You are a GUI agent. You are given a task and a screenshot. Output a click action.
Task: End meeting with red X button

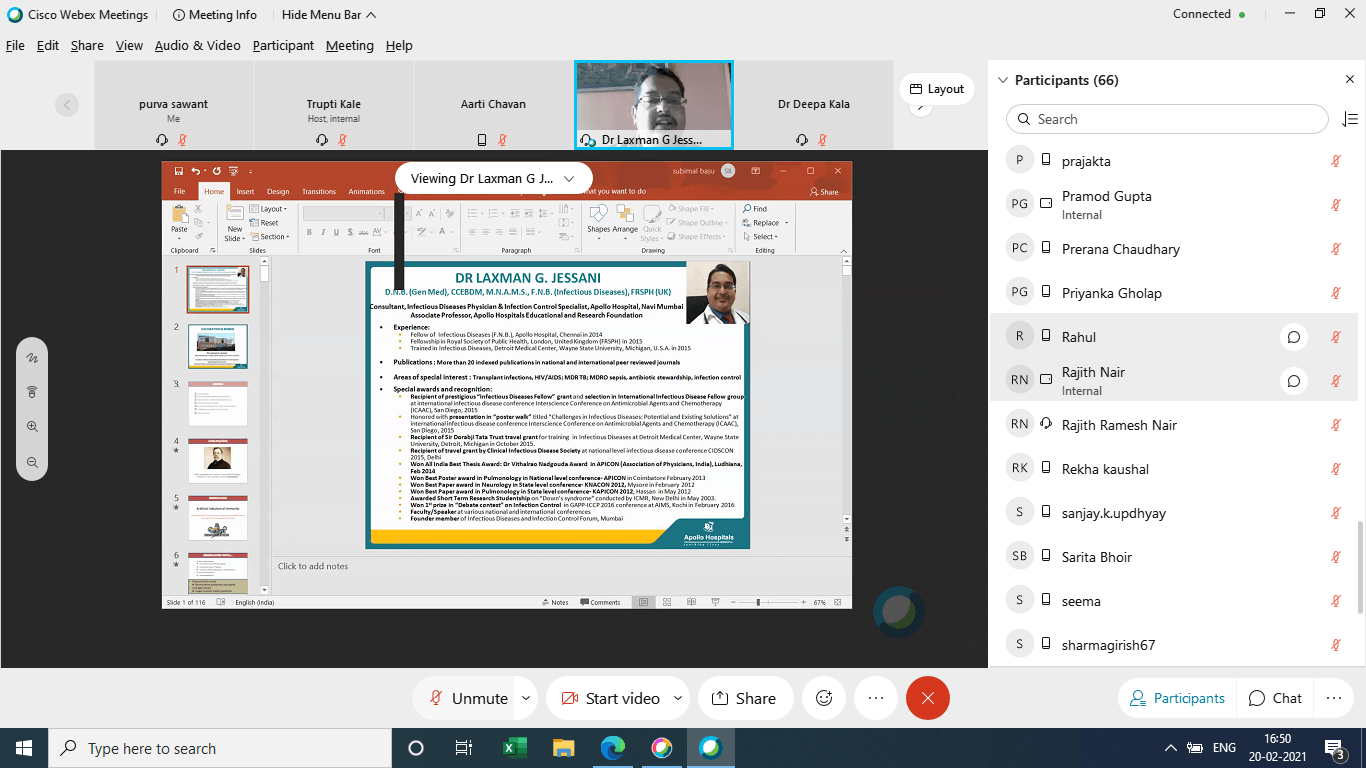point(927,698)
